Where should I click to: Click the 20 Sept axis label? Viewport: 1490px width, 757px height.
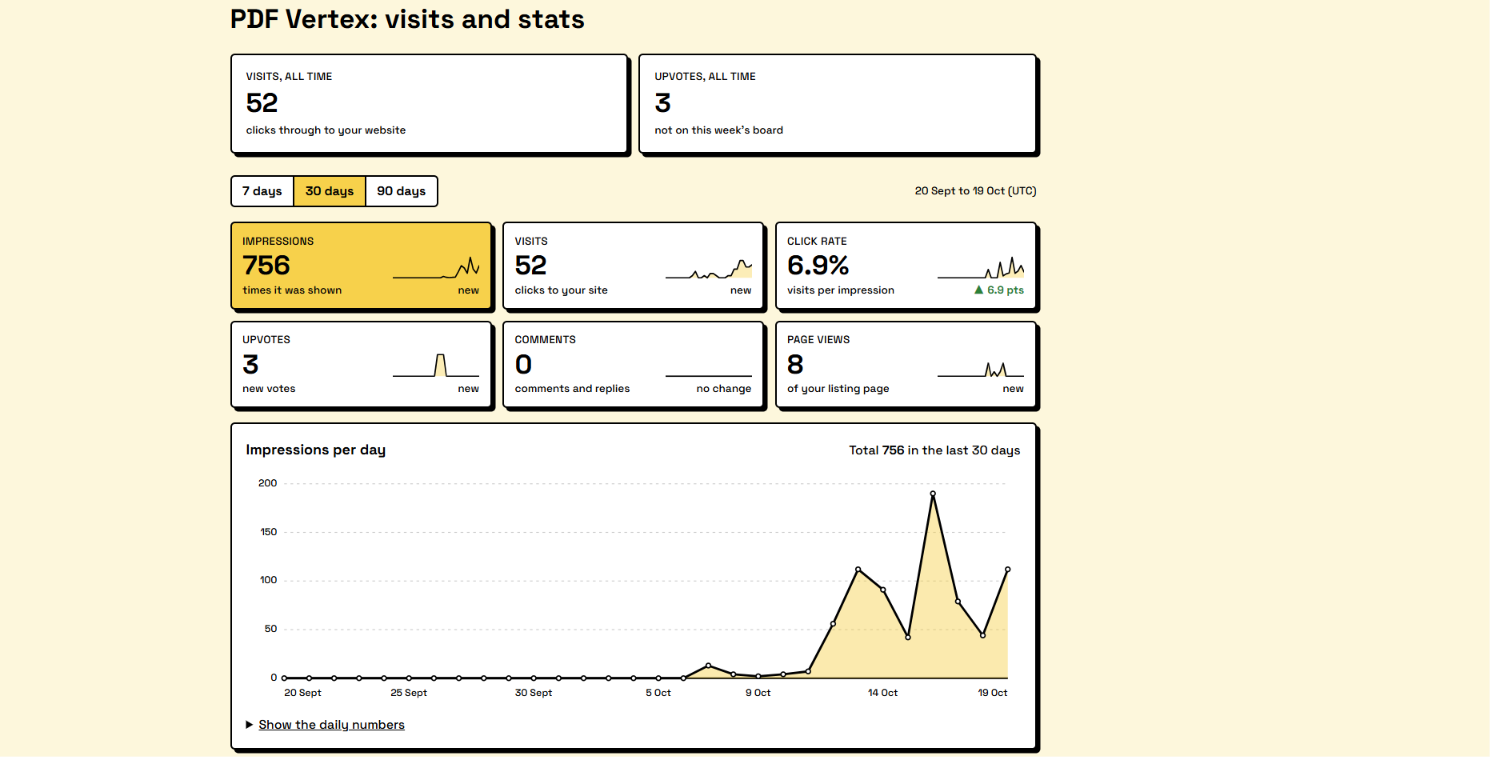pyautogui.click(x=303, y=693)
